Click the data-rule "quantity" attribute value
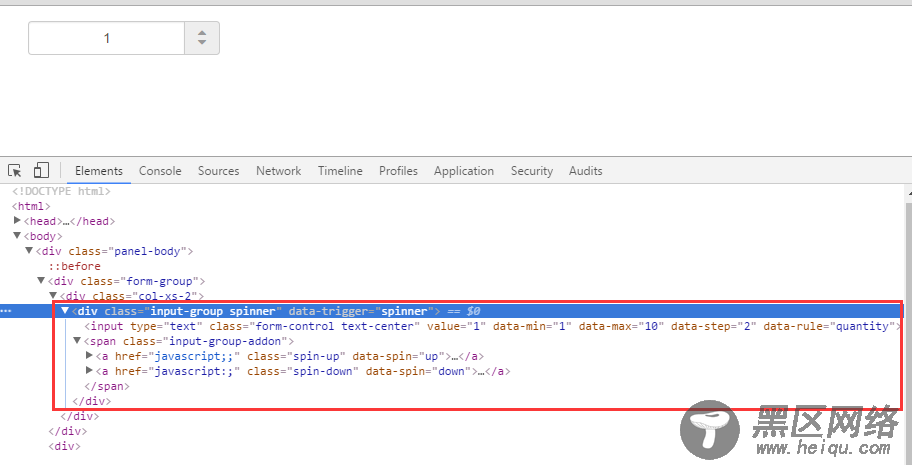The height and width of the screenshot is (465, 912). point(863,326)
